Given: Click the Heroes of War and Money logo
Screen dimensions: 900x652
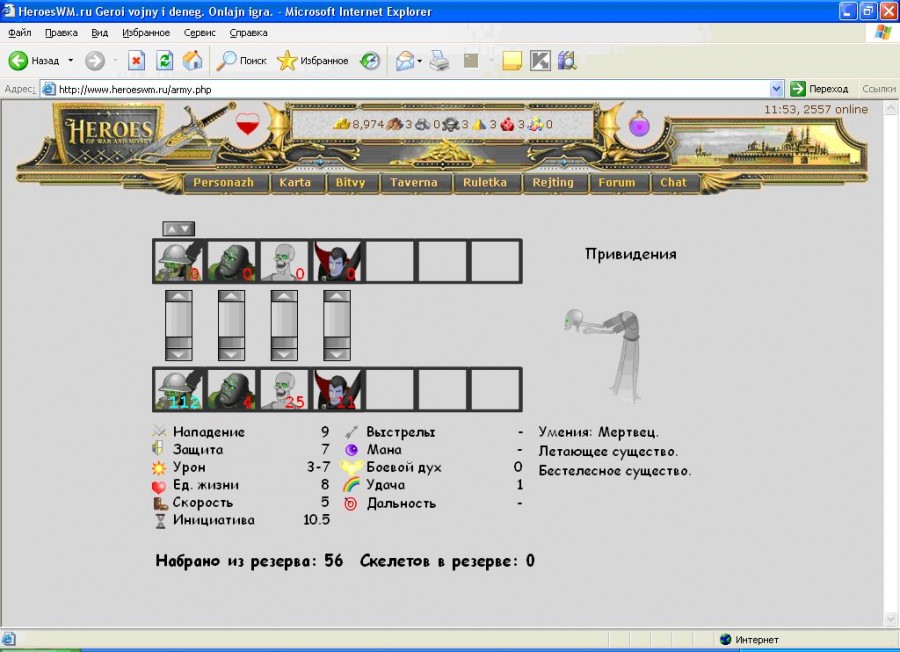Looking at the screenshot, I should pos(109,134).
